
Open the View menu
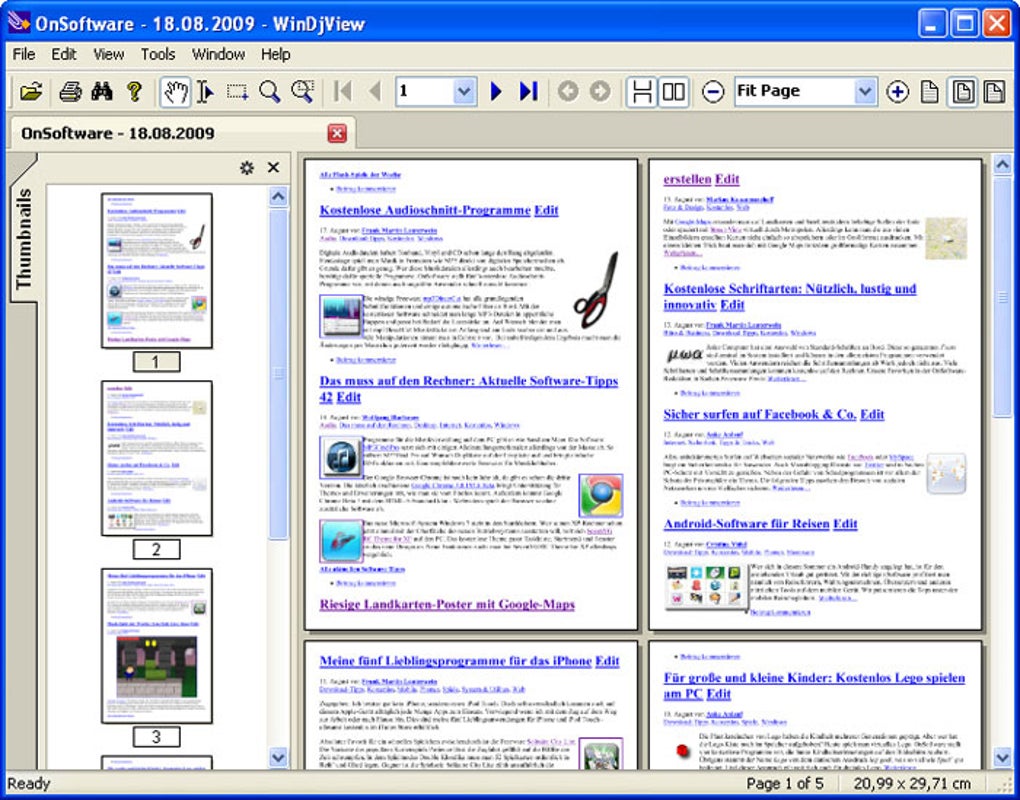tap(108, 54)
